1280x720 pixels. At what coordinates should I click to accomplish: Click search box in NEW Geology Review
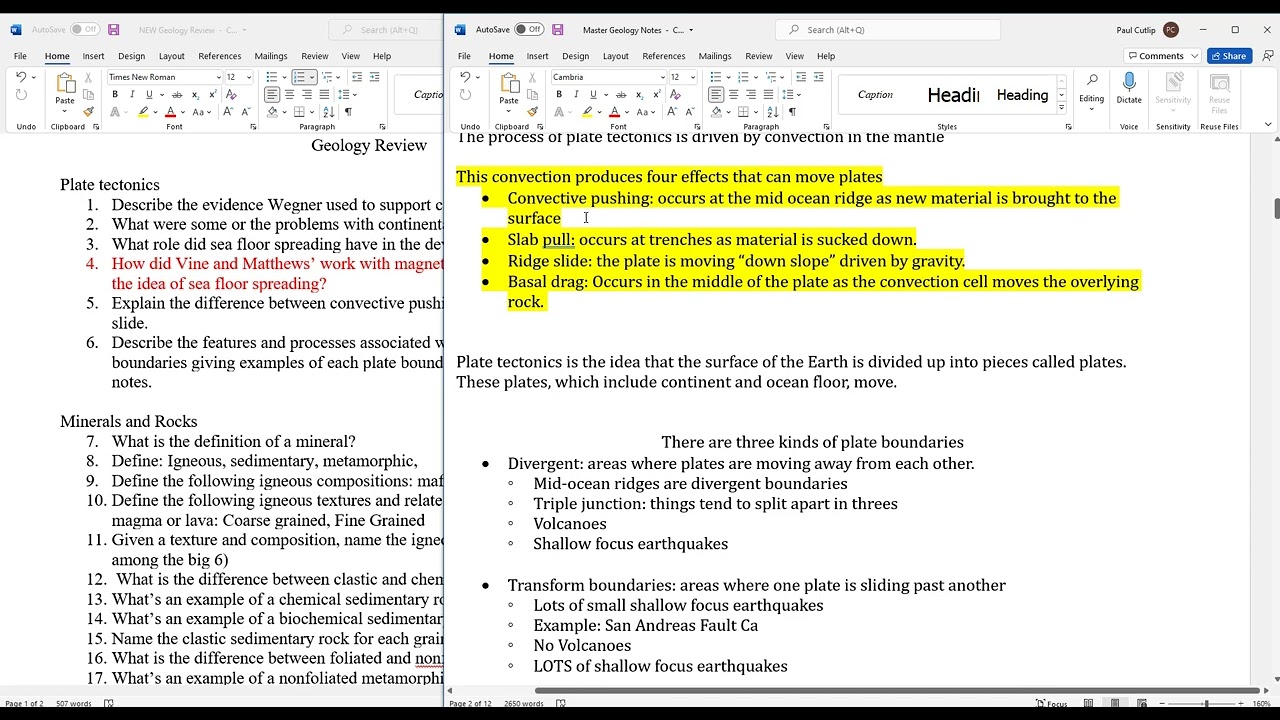click(386, 29)
